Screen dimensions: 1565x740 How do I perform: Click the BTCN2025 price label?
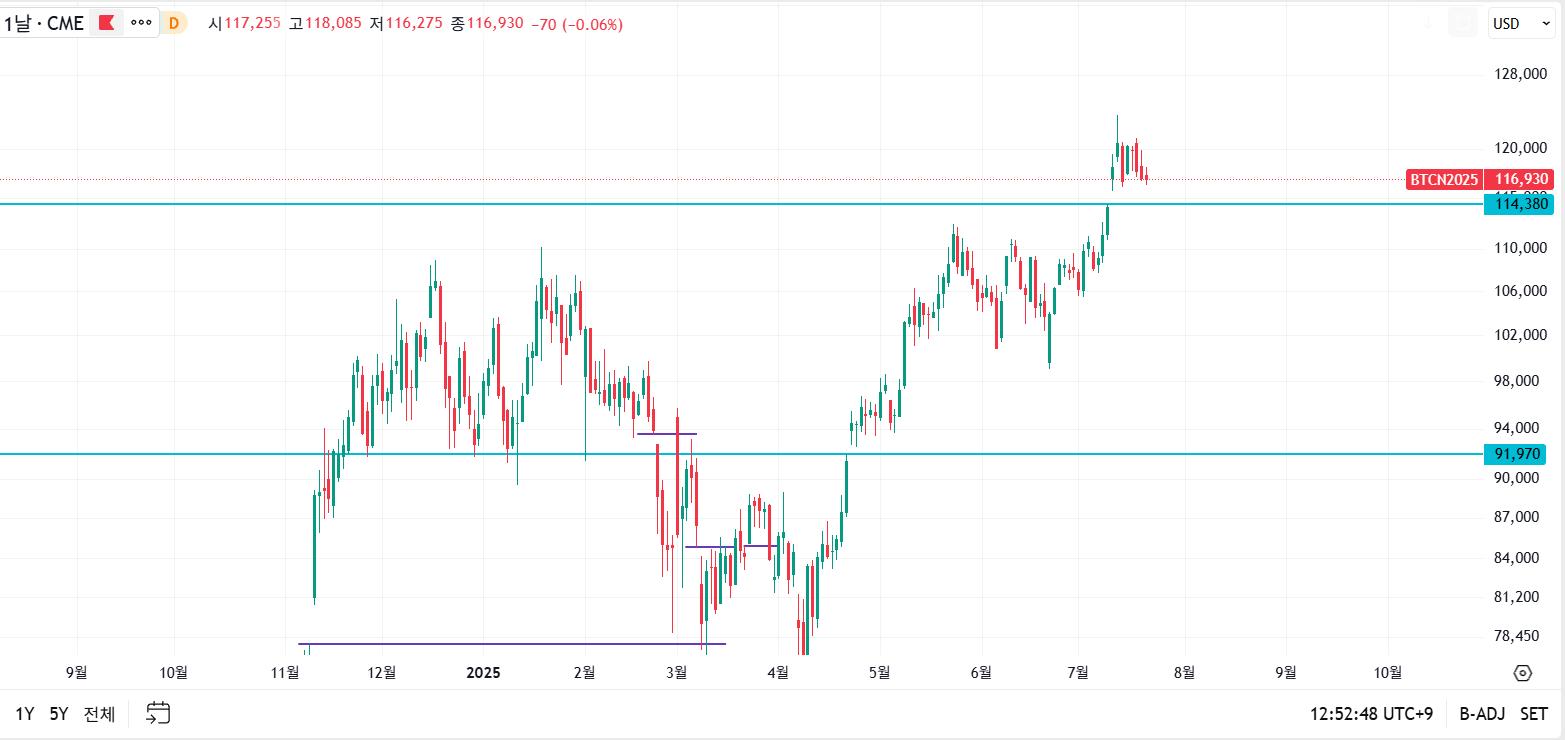(1443, 179)
